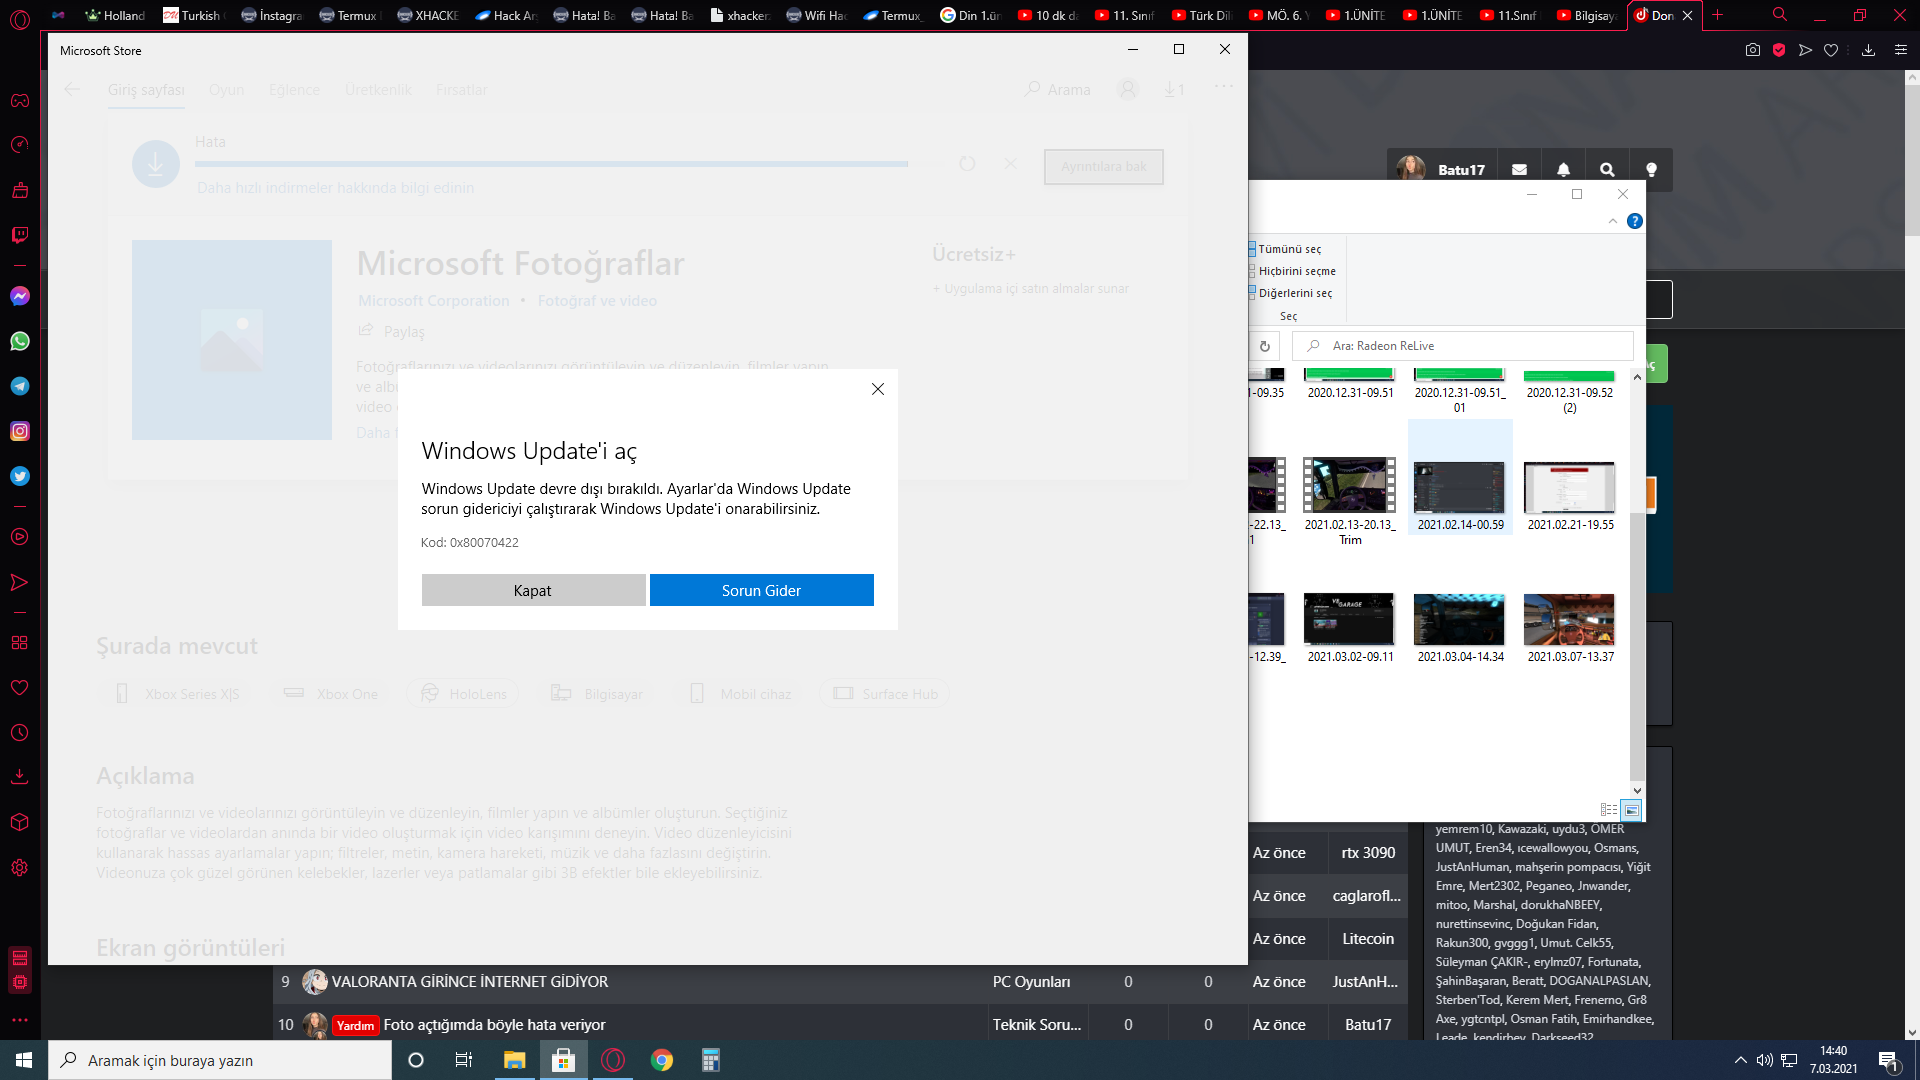Click the Sorun Gider button

click(x=761, y=590)
